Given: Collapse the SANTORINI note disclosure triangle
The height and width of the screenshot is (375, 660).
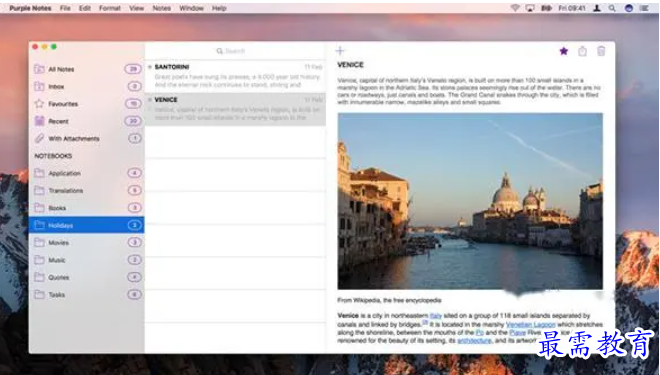Looking at the screenshot, I should click(149, 67).
